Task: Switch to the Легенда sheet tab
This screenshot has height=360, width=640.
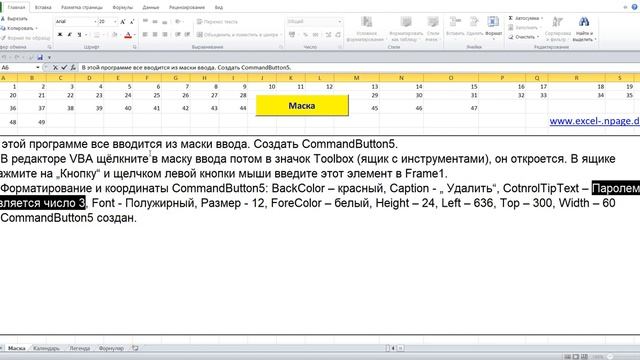Action: (80, 348)
